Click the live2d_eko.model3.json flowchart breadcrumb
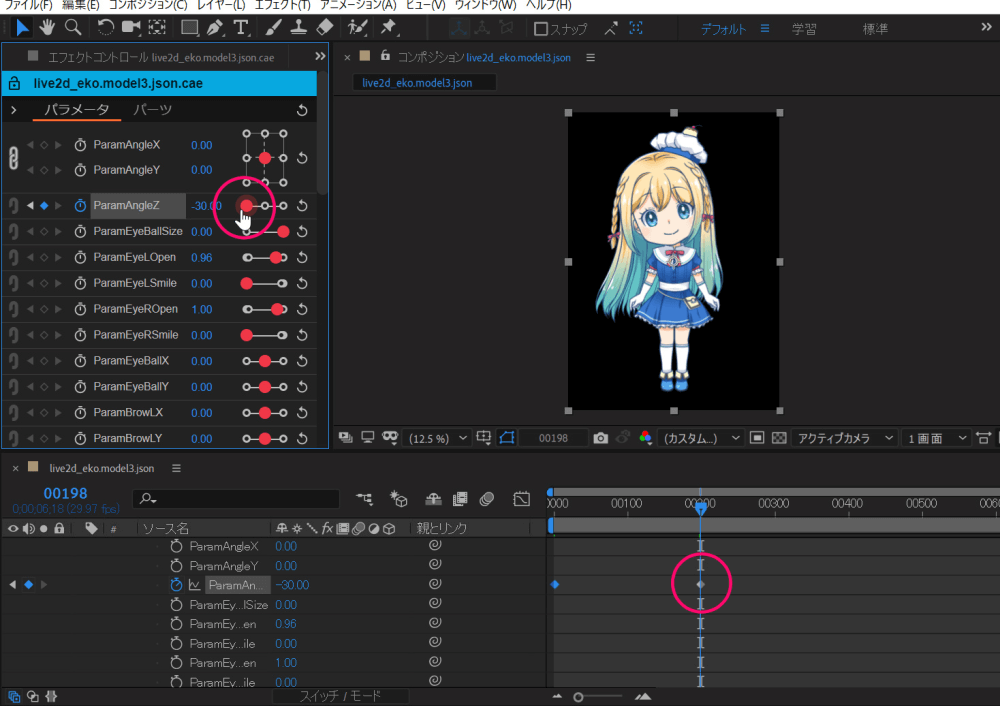The image size is (1000, 706). (x=417, y=83)
